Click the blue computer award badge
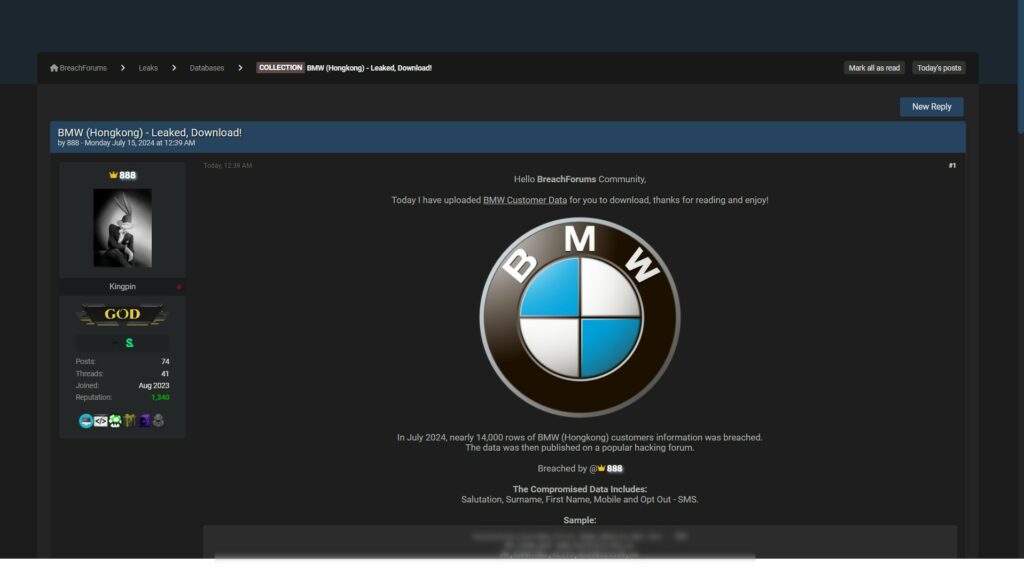 pos(86,421)
